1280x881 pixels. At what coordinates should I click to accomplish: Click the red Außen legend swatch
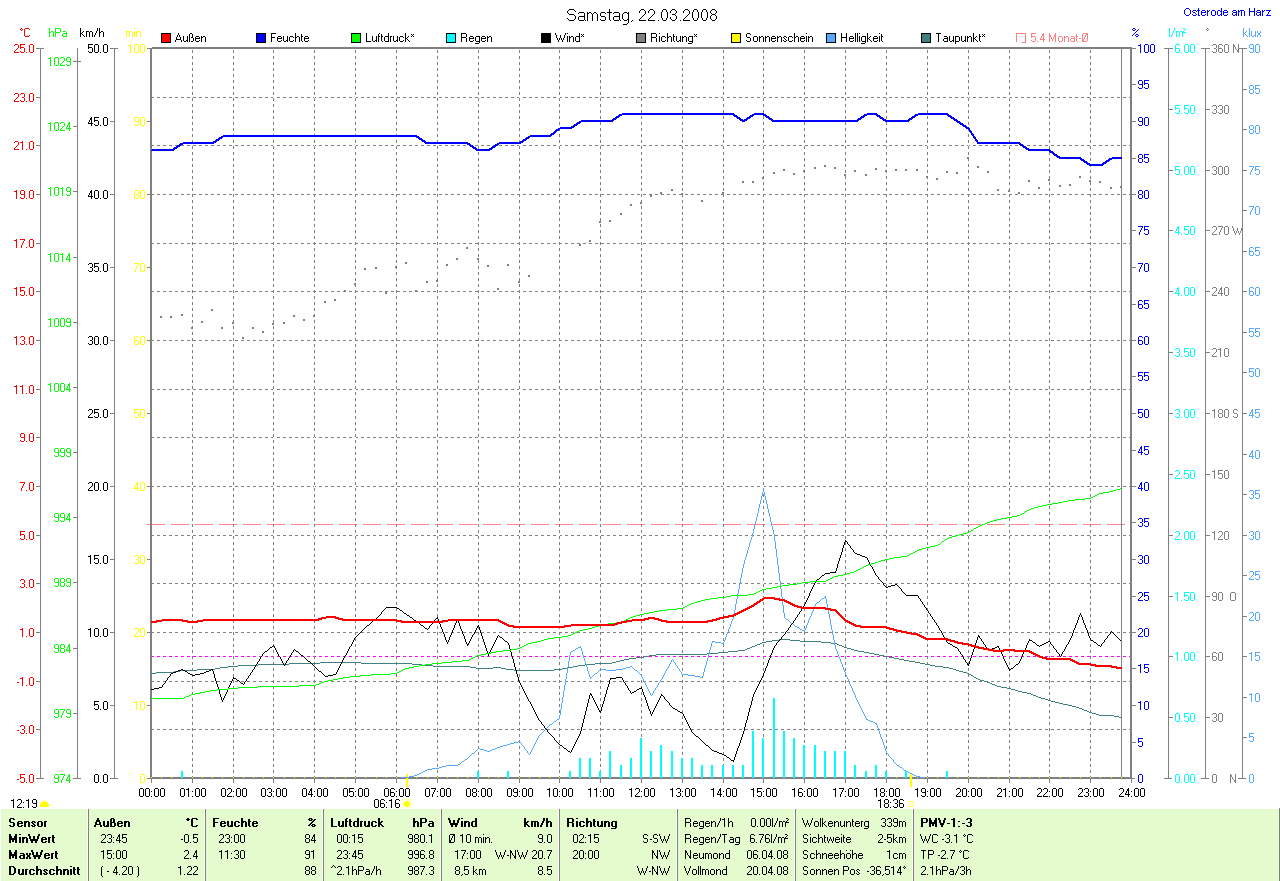[x=166, y=38]
